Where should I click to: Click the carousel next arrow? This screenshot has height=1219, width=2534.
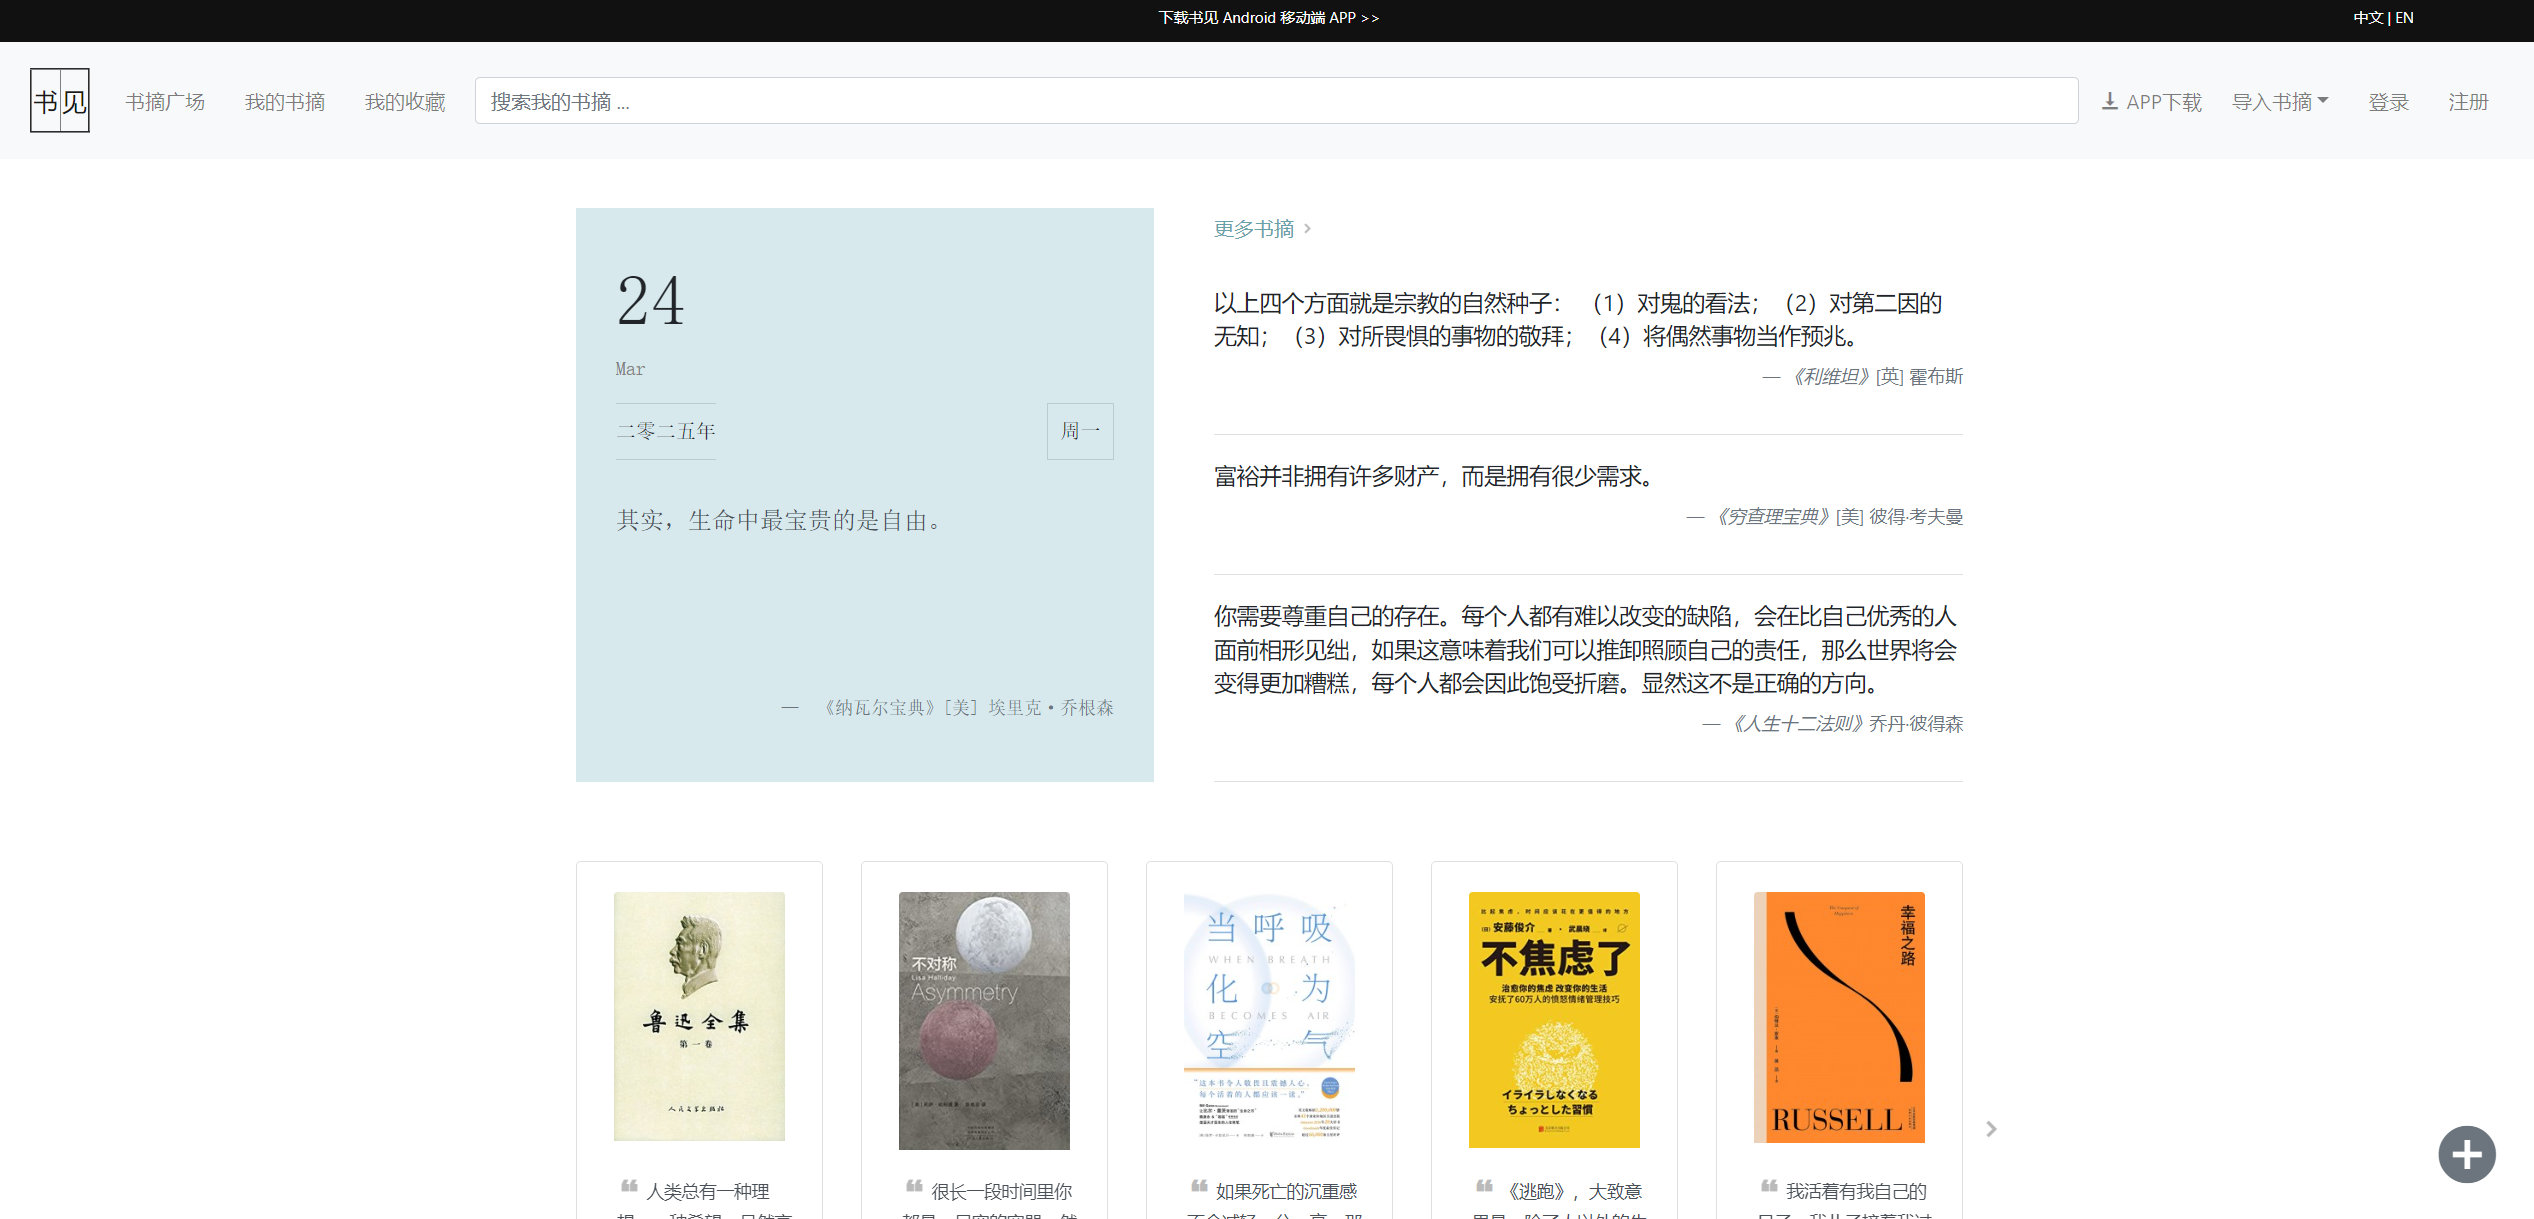[x=1991, y=1129]
